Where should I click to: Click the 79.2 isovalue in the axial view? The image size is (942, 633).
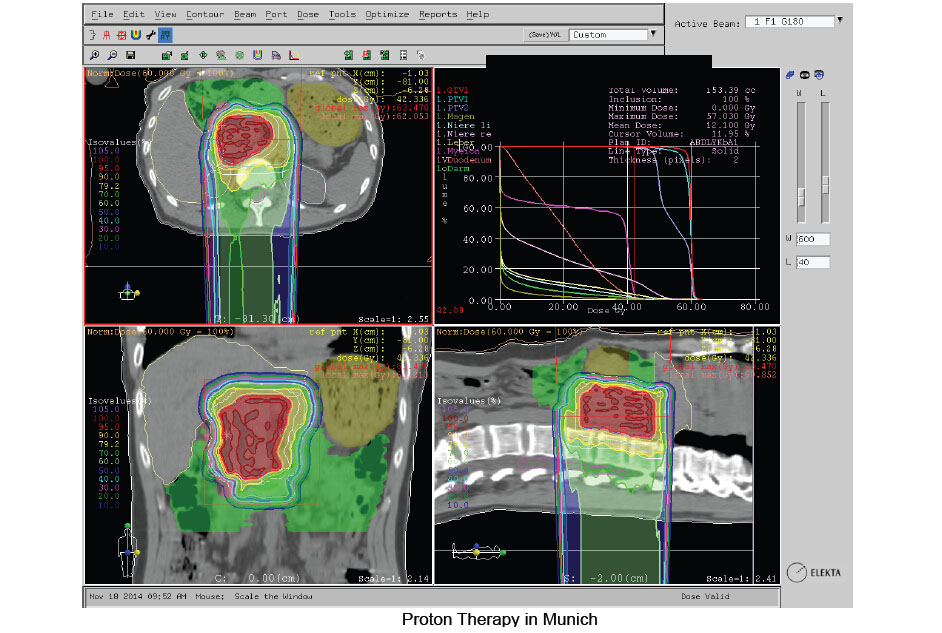point(109,186)
